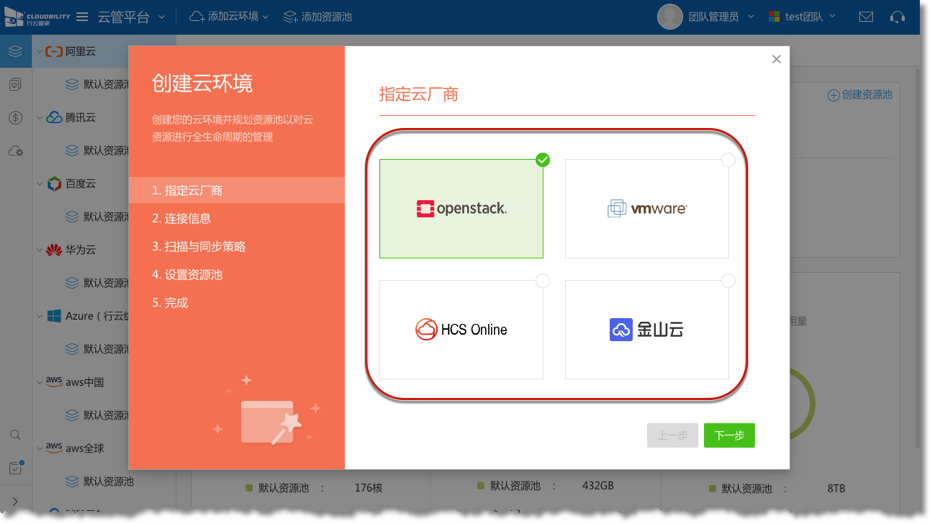Viewport: 930px width, 524px height.
Task: Click the headset support icon
Action: [x=897, y=17]
